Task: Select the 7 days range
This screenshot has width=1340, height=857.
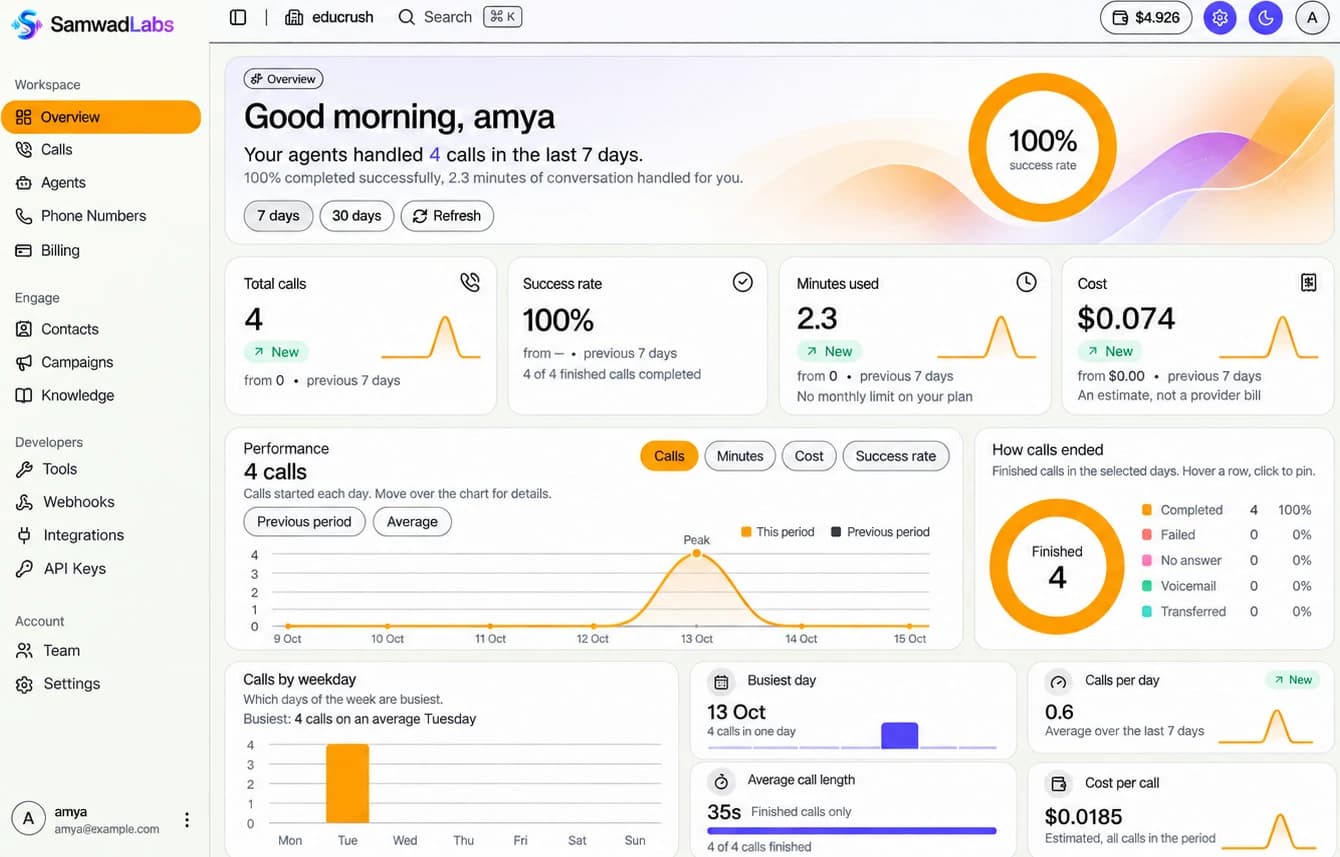Action: pos(278,216)
